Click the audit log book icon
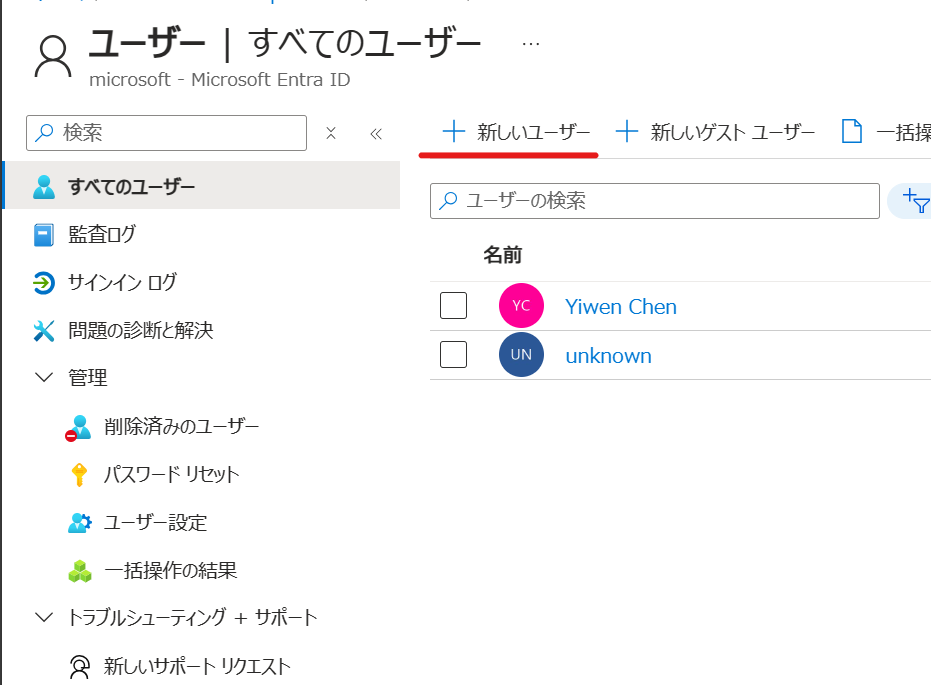931x685 pixels. [x=43, y=235]
